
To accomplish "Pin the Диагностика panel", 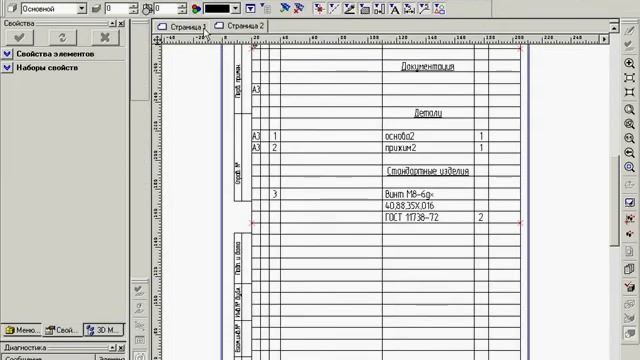I will coord(113,348).
